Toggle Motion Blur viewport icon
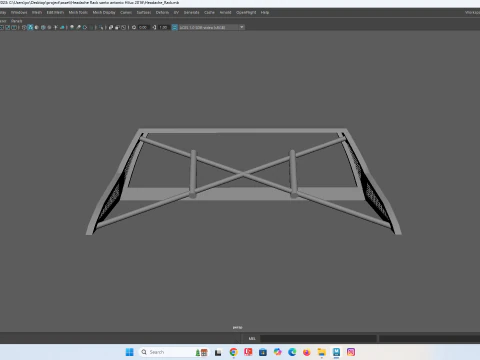This screenshot has height=360, width=480. click(78, 27)
